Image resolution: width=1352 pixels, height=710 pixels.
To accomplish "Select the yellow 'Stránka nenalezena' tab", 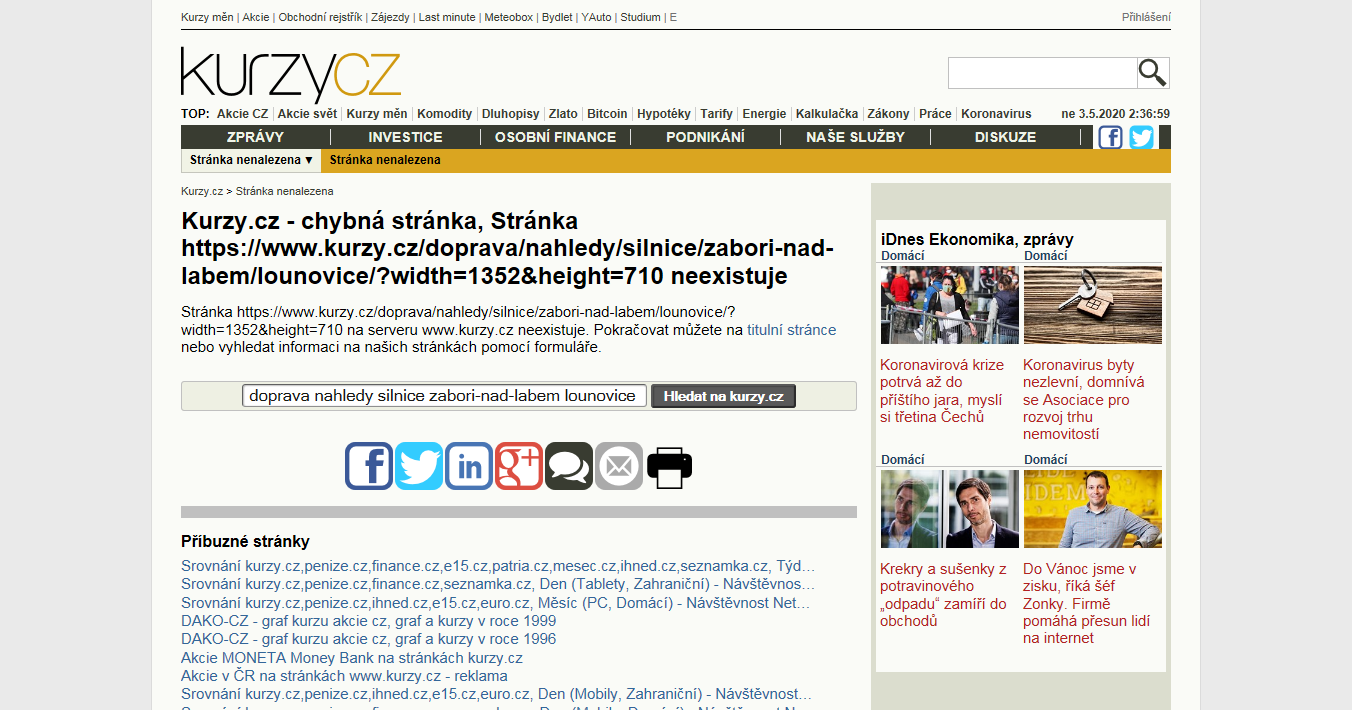I will tap(385, 160).
